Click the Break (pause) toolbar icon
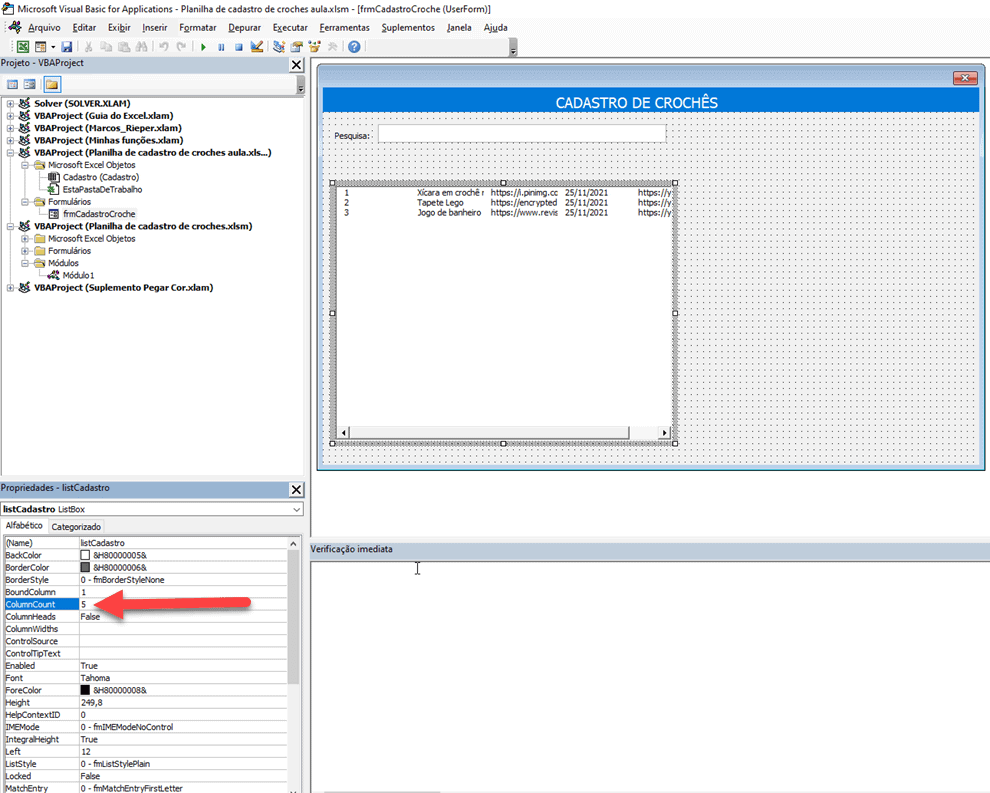This screenshot has height=793, width=990. click(221, 47)
